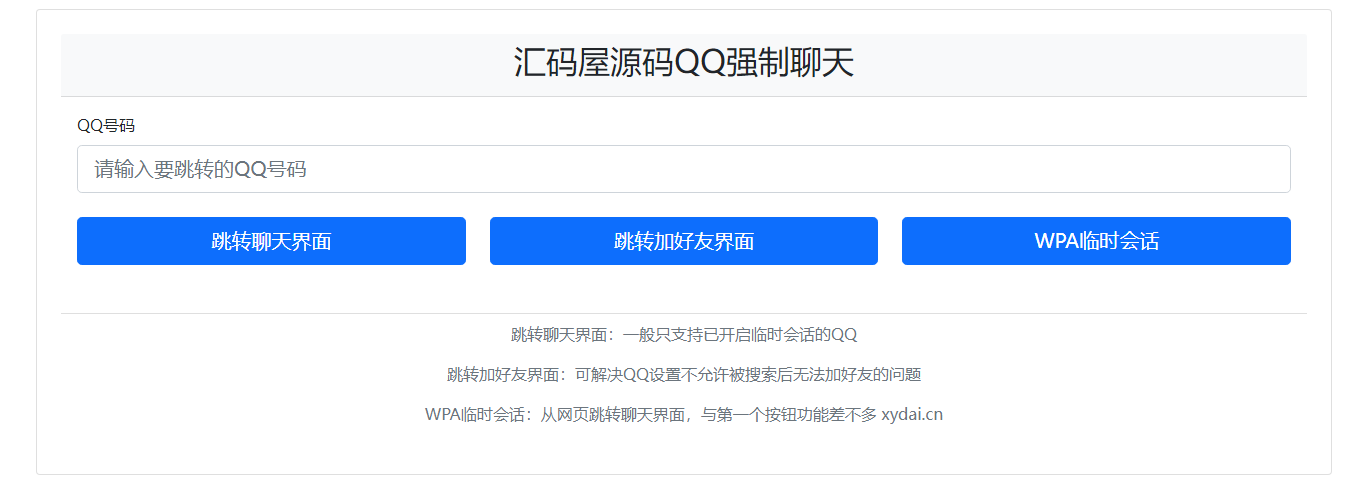1360x503 pixels.
Task: Click the WPA临时会话 button
Action: point(1096,241)
